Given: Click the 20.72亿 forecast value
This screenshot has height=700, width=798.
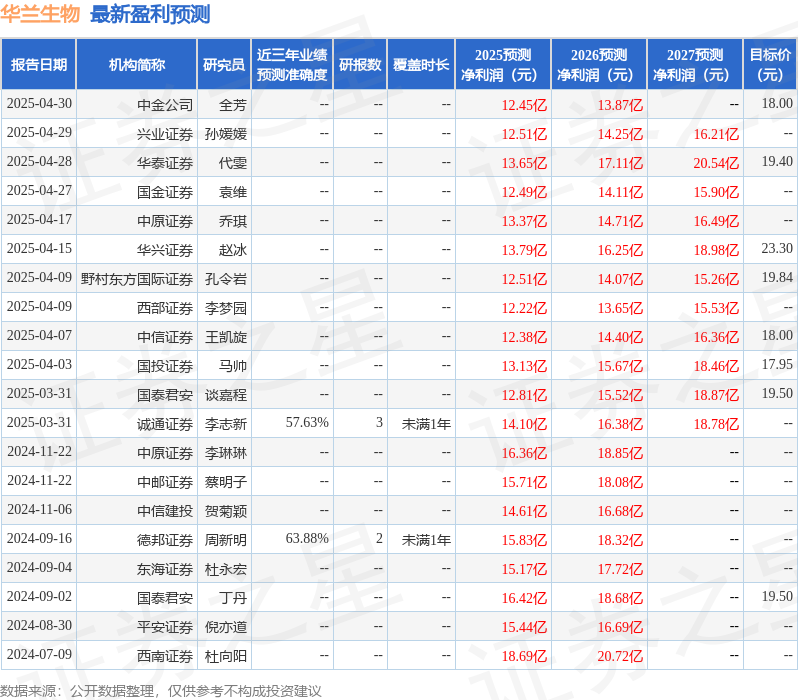Looking at the screenshot, I should [x=620, y=656].
